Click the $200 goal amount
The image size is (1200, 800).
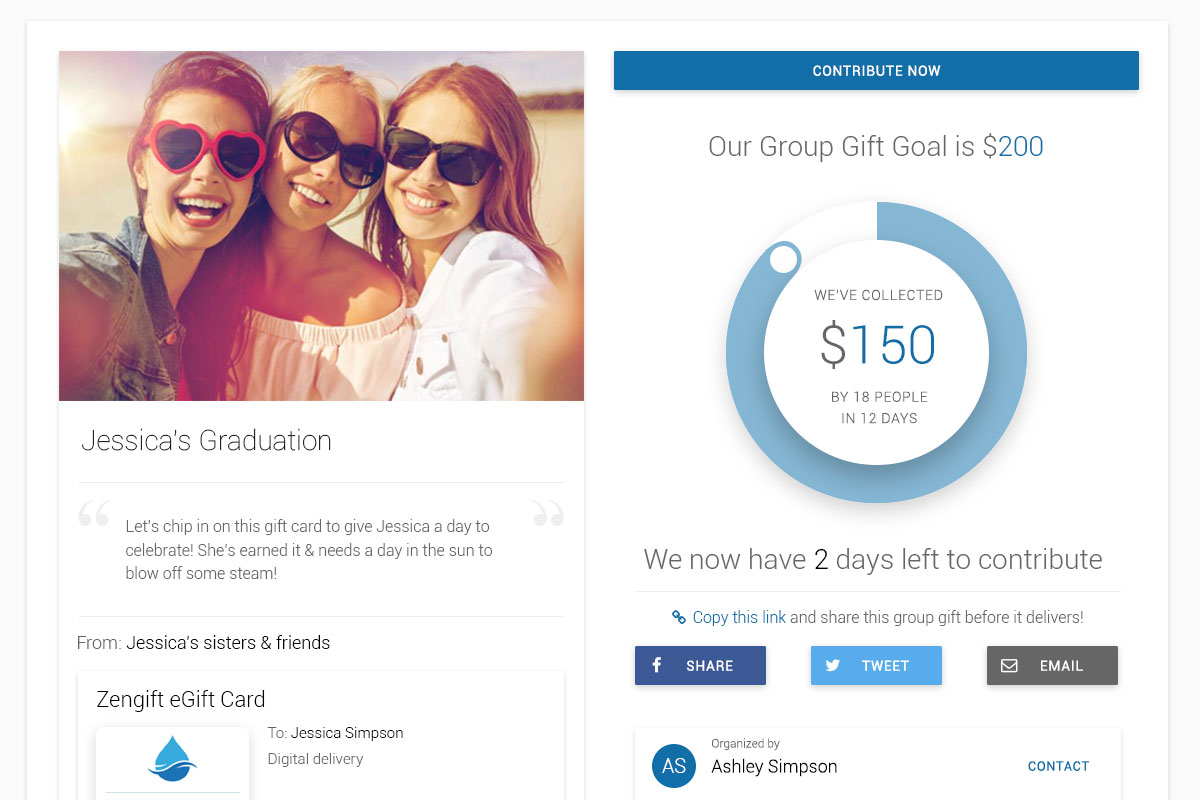point(1013,147)
